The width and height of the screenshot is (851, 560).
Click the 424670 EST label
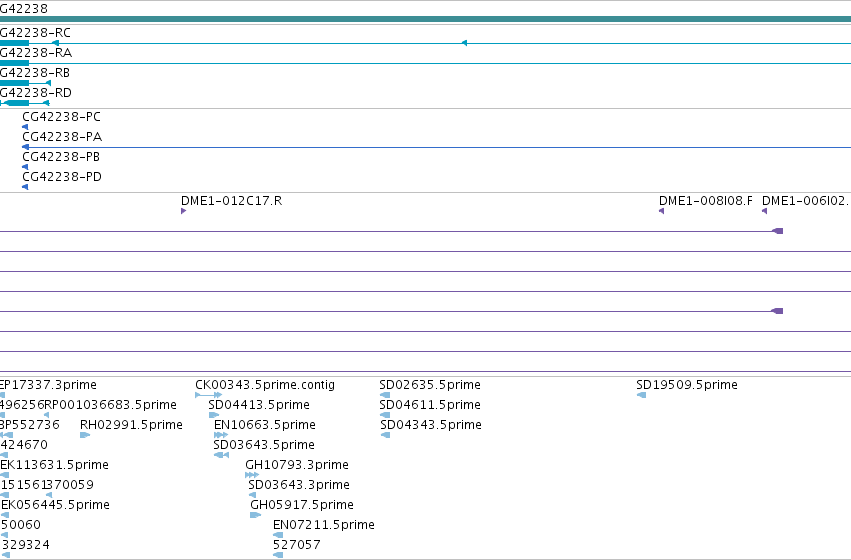[24, 445]
